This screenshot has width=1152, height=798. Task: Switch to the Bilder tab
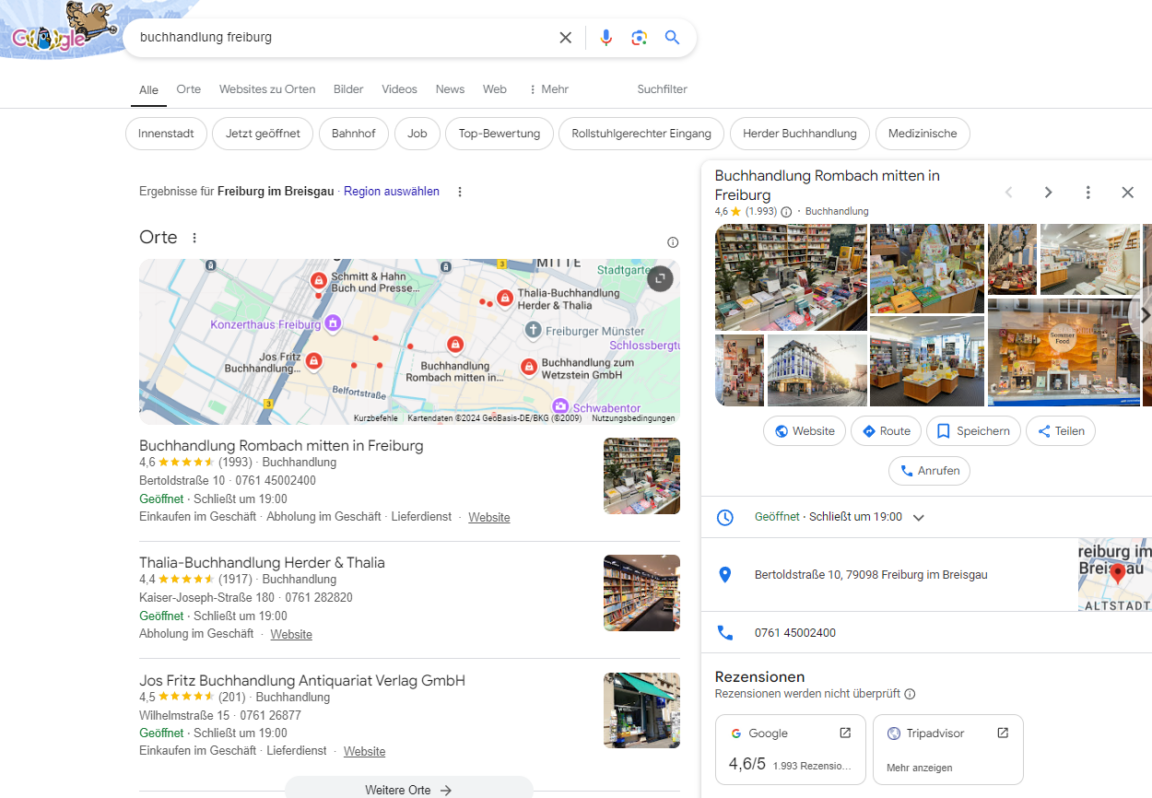point(348,89)
